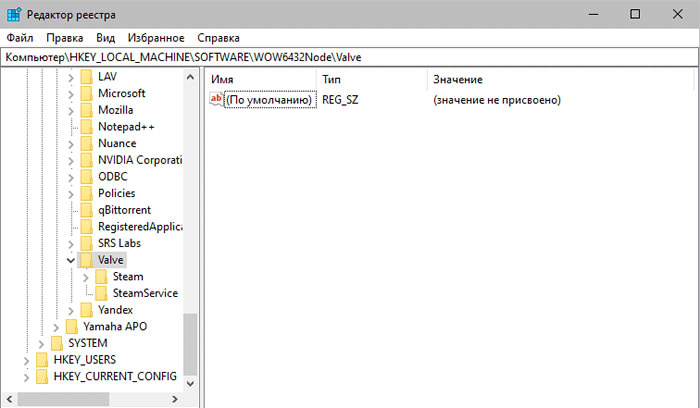
Task: Select the SteamService key label
Action: [145, 293]
